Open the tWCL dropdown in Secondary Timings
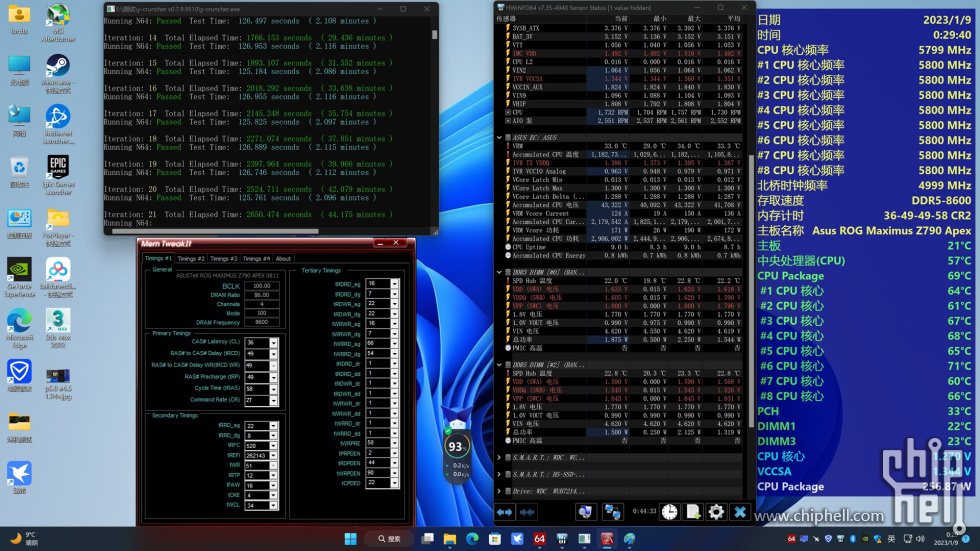Viewport: 980px width, 551px height. pyautogui.click(x=273, y=505)
